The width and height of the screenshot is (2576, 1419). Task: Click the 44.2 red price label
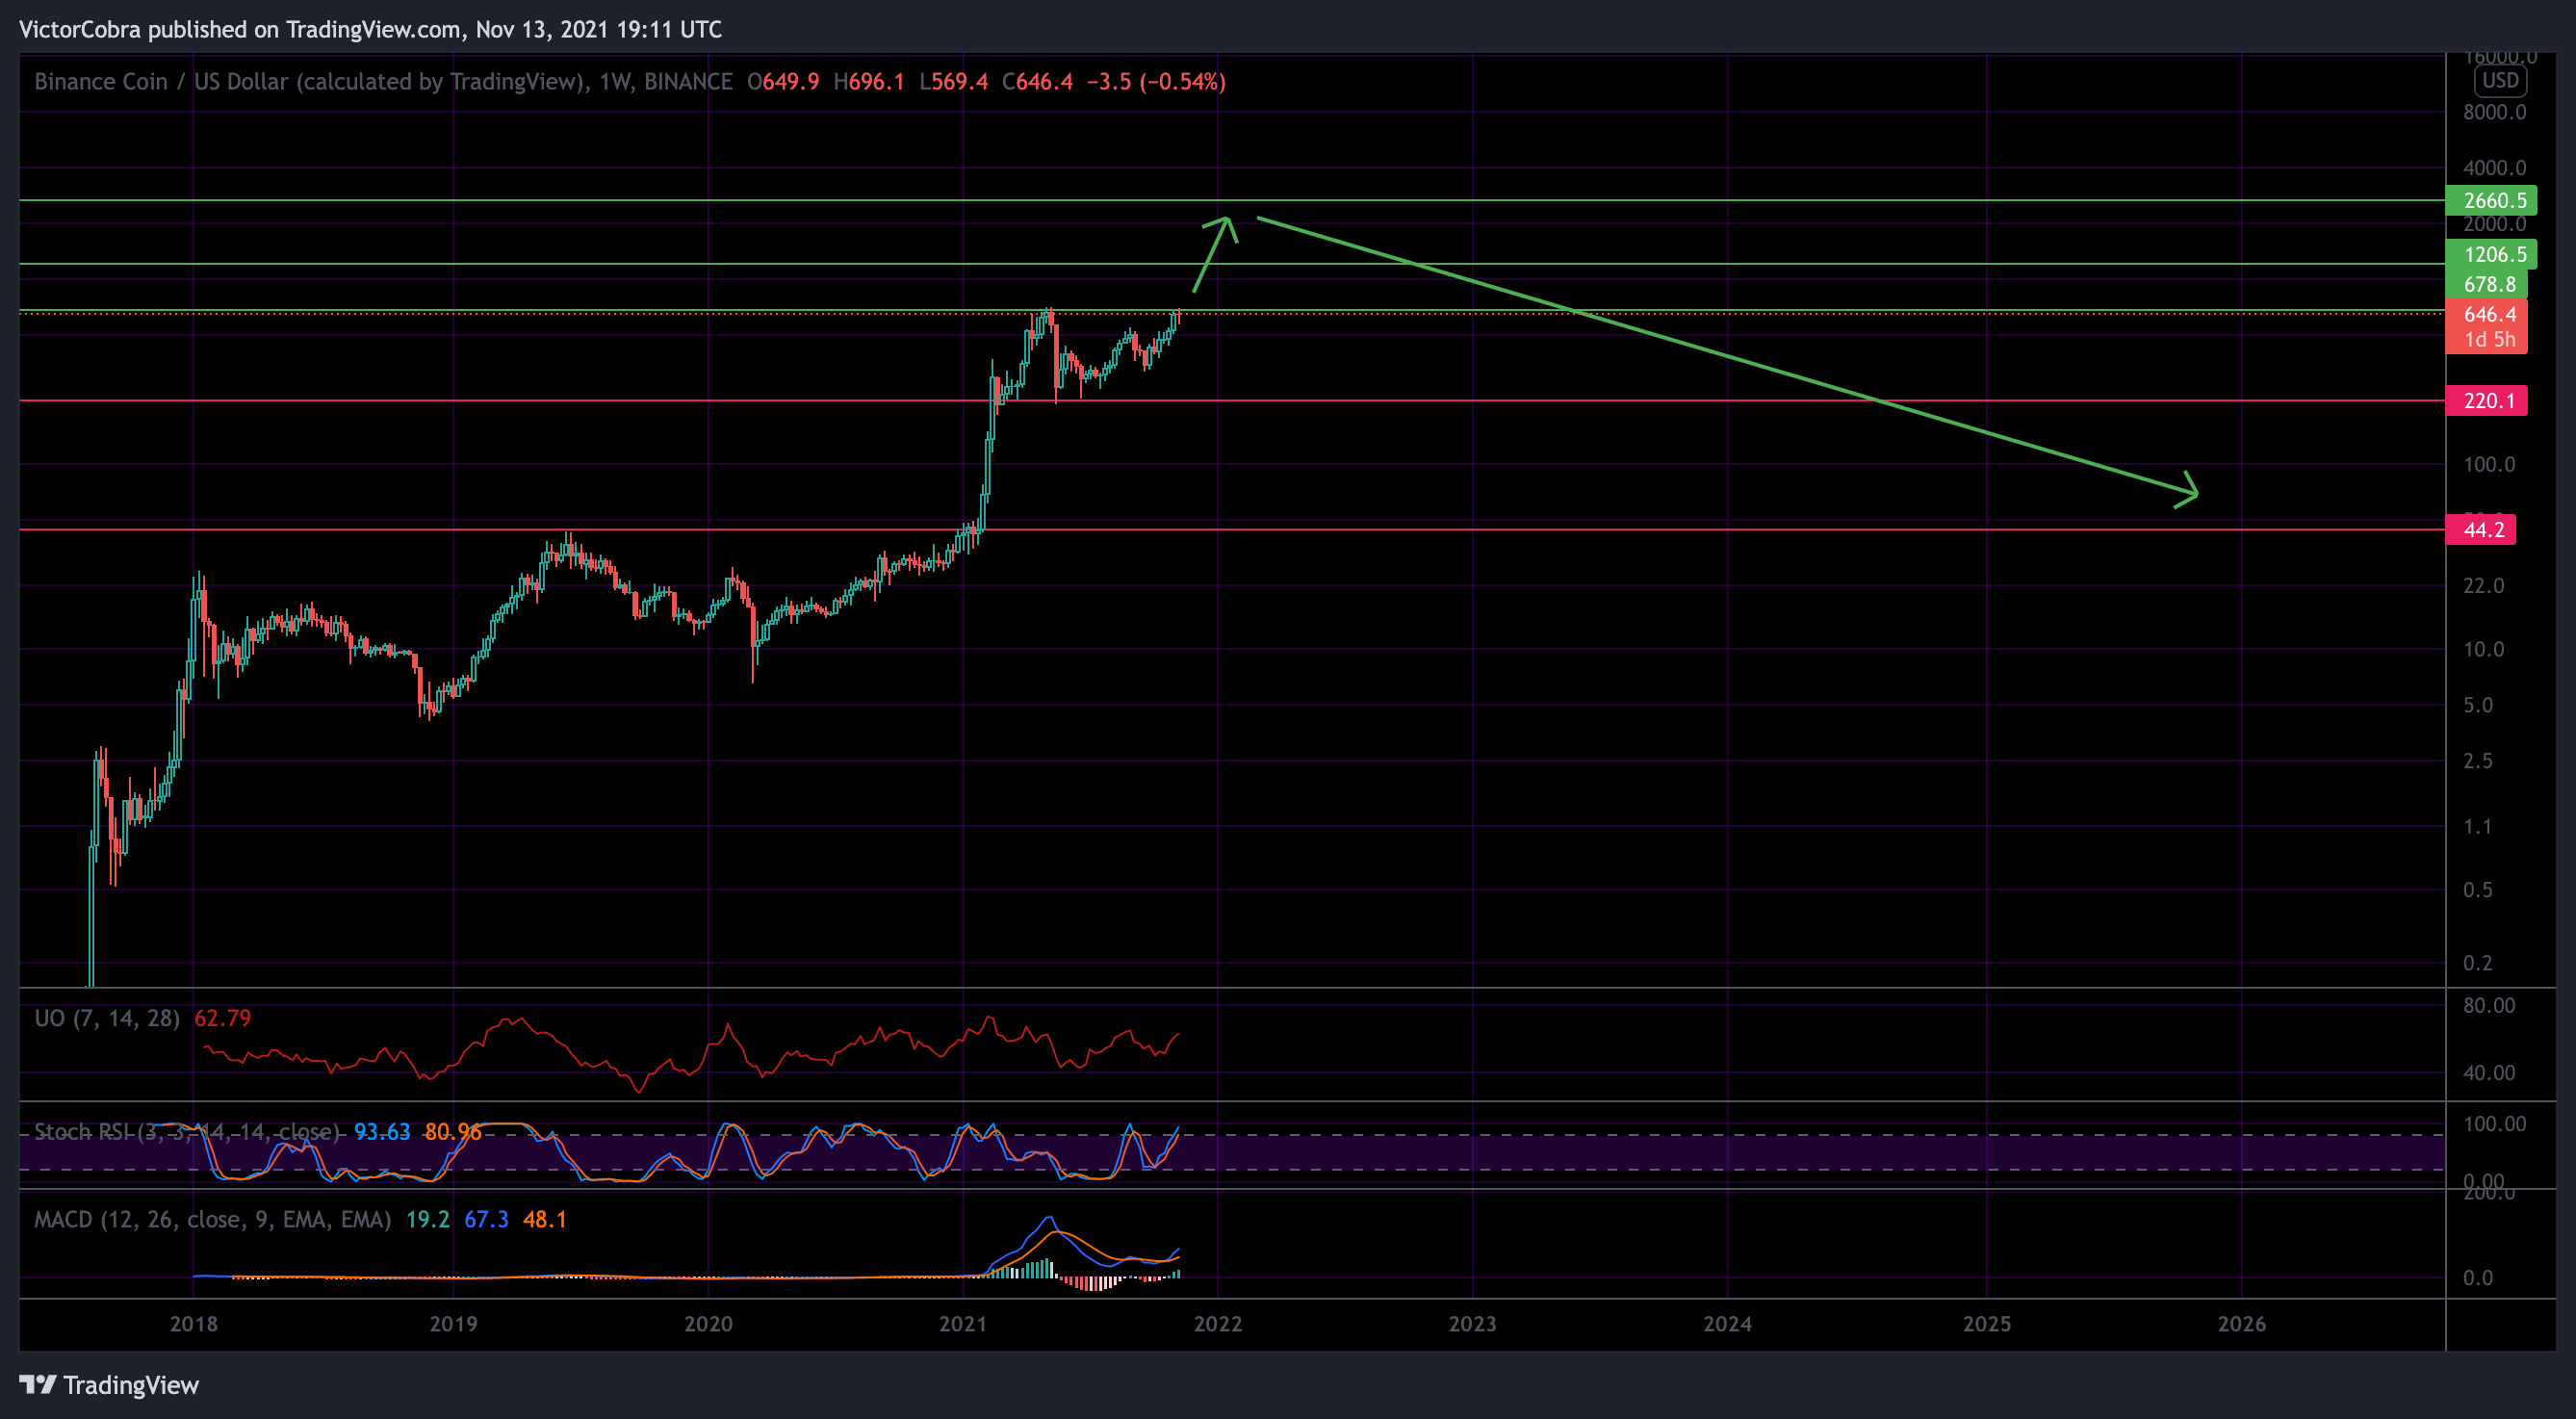pos(2480,530)
